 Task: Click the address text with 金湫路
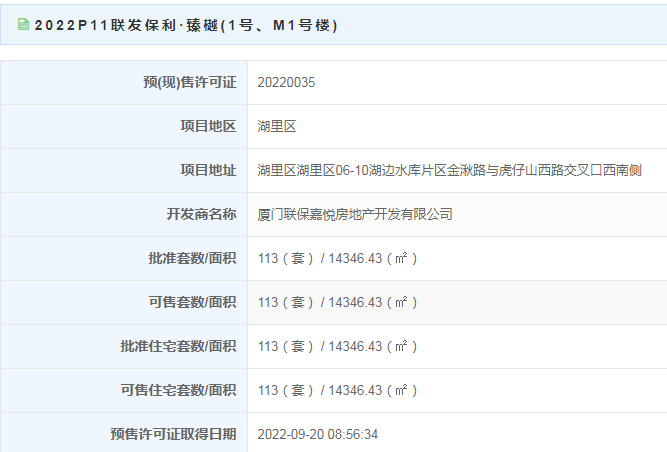449,170
